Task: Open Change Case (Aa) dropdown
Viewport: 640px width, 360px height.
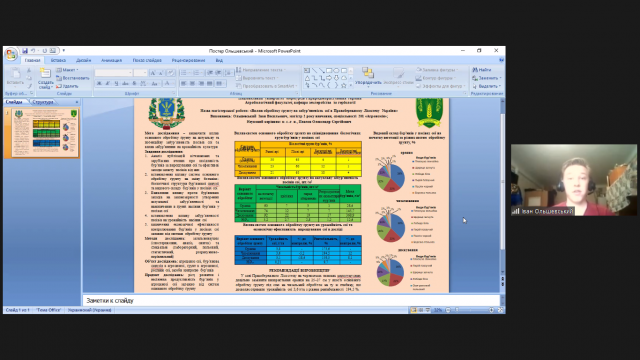Action: click(x=155, y=83)
